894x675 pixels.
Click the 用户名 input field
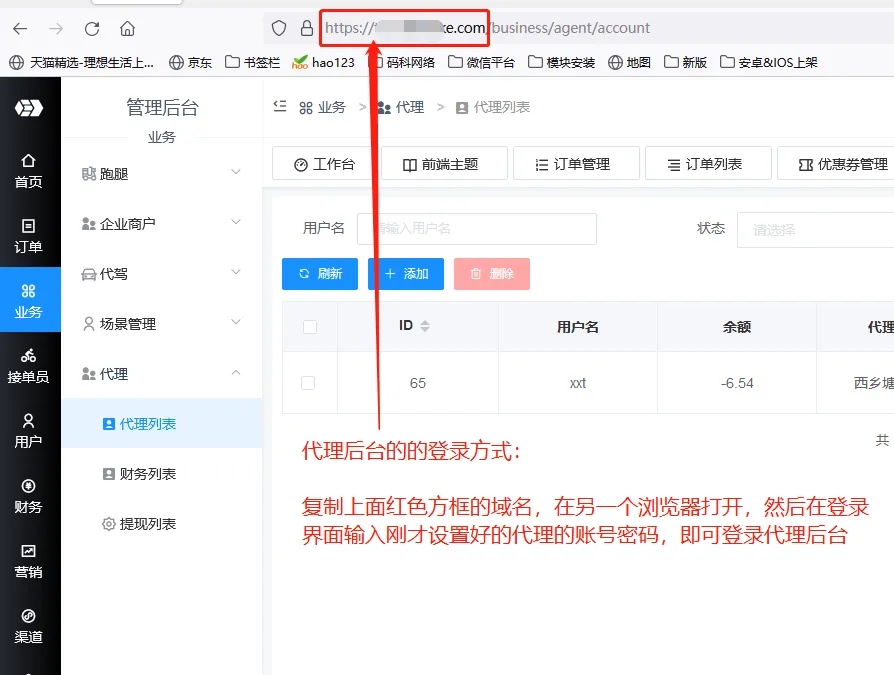[x=477, y=229]
